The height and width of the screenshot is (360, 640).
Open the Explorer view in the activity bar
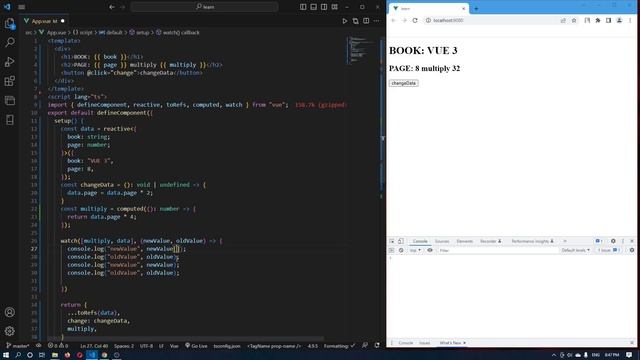coord(10,24)
